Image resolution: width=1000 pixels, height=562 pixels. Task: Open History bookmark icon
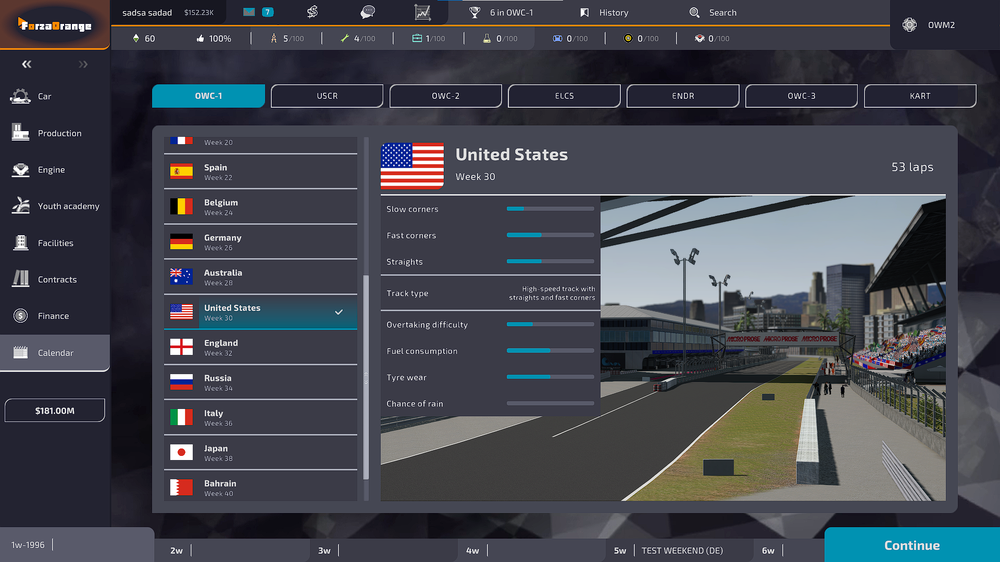coord(584,12)
